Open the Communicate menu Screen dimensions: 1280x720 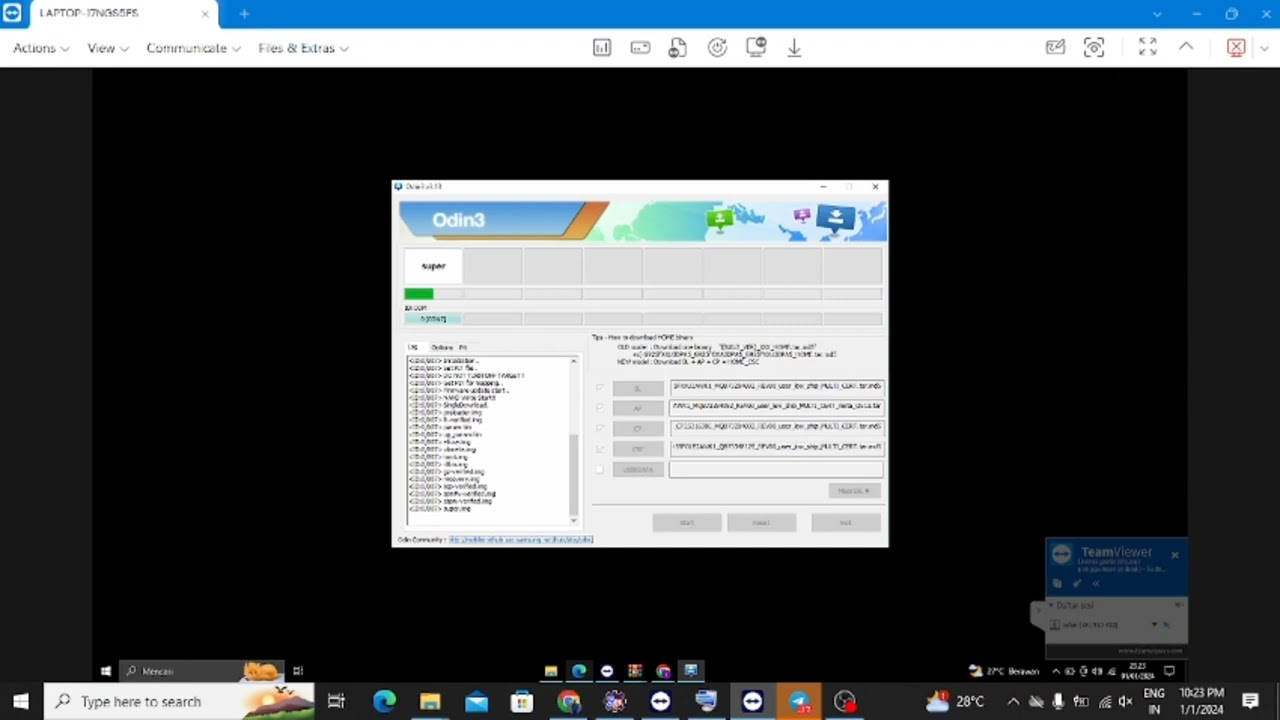coord(193,48)
